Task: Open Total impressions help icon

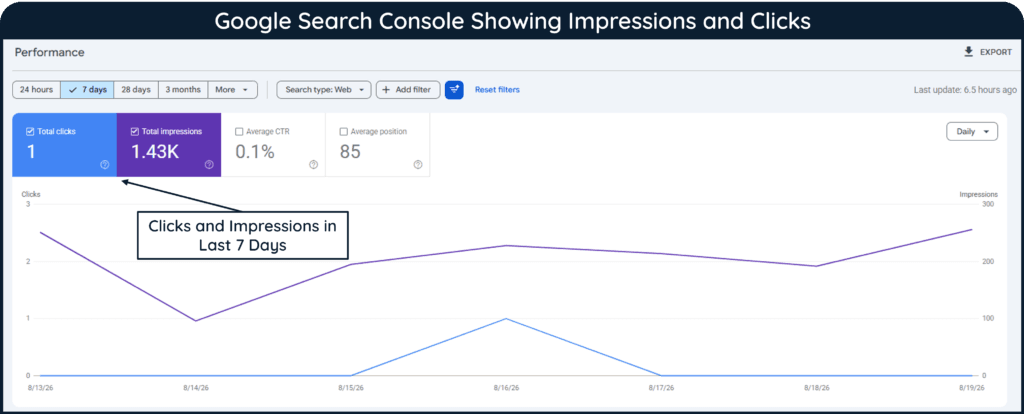Action: click(x=209, y=165)
